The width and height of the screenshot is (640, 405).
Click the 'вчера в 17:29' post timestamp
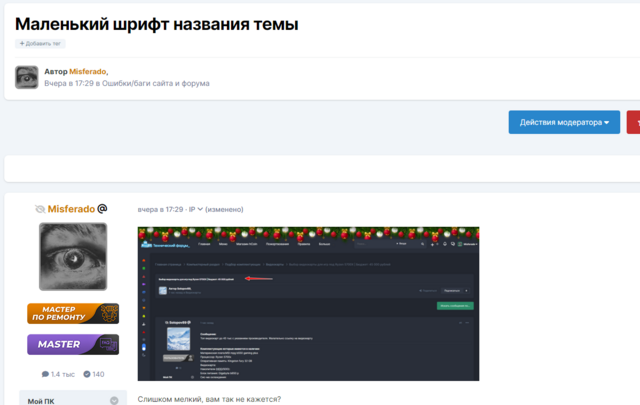tap(160, 209)
